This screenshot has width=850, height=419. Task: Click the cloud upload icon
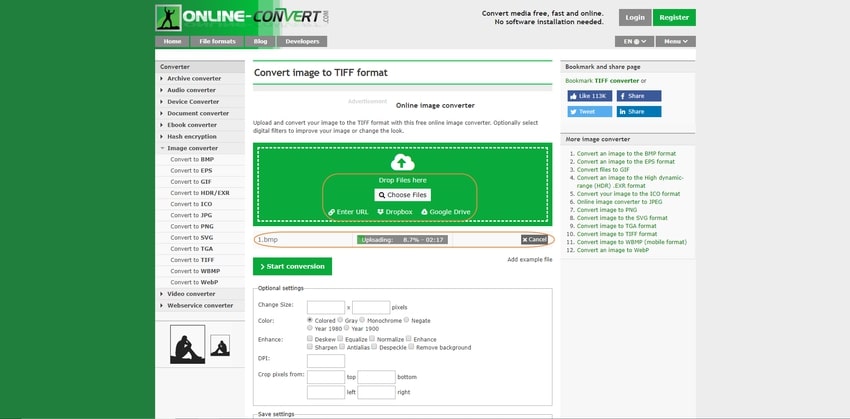(402, 162)
